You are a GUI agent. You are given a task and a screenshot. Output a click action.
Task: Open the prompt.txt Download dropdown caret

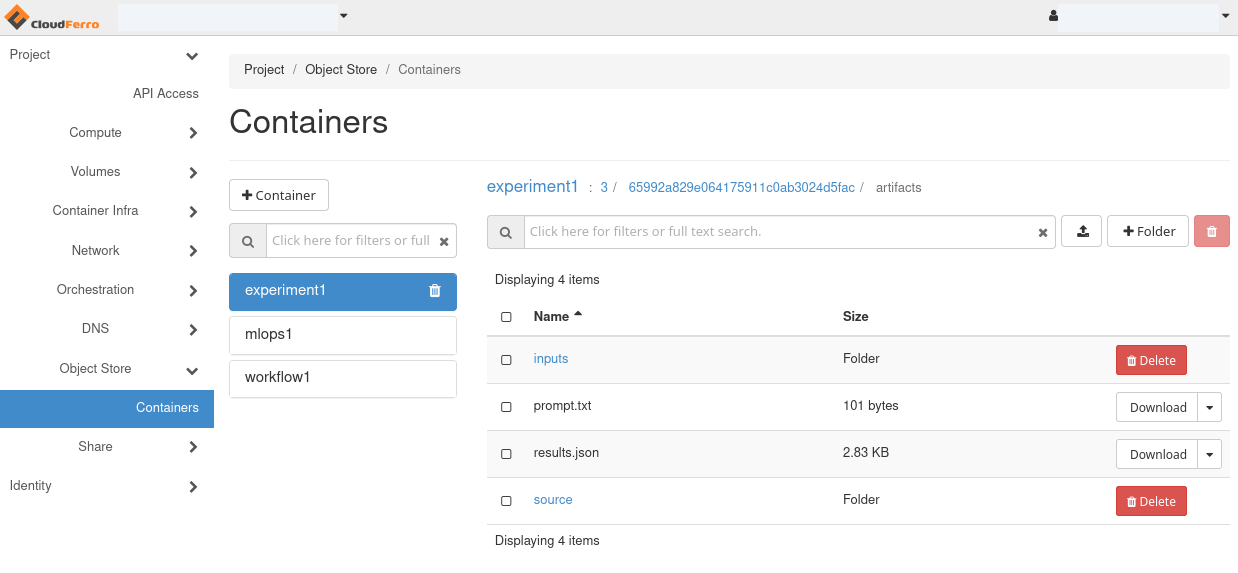(1210, 407)
